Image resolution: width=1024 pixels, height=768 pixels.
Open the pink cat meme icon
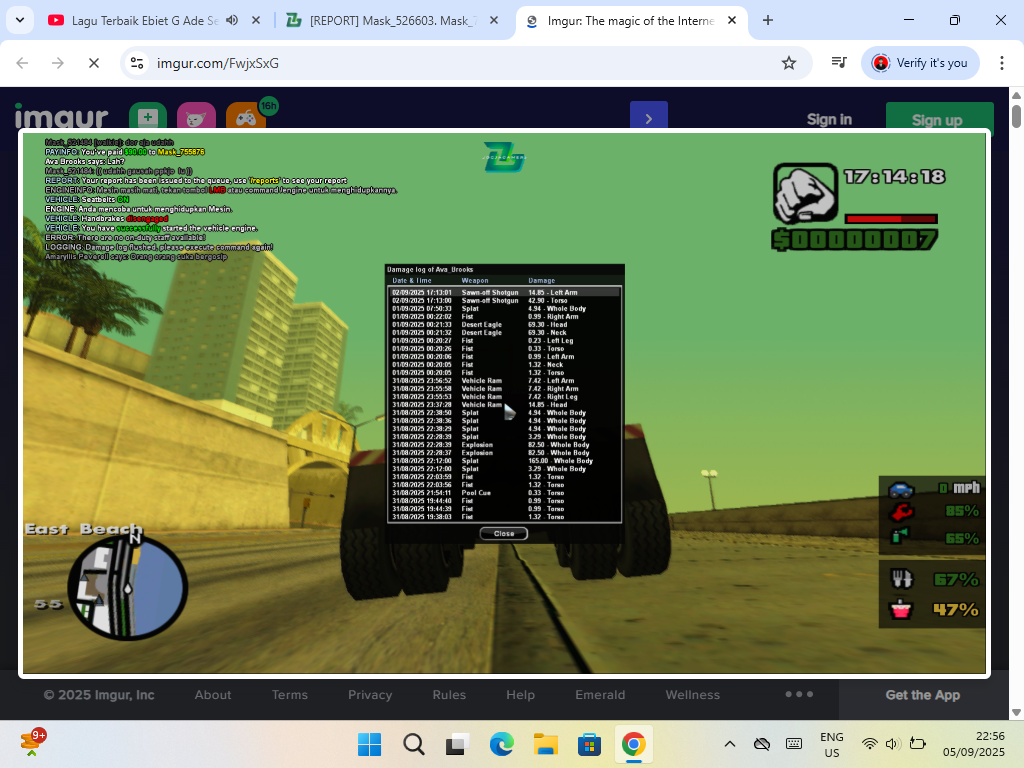click(196, 116)
